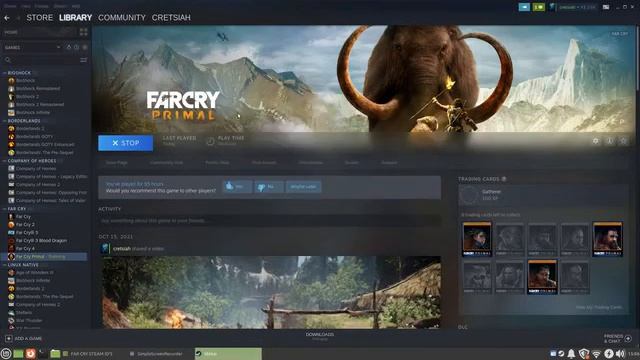Select BioShock Remastered in the library list

38,88
